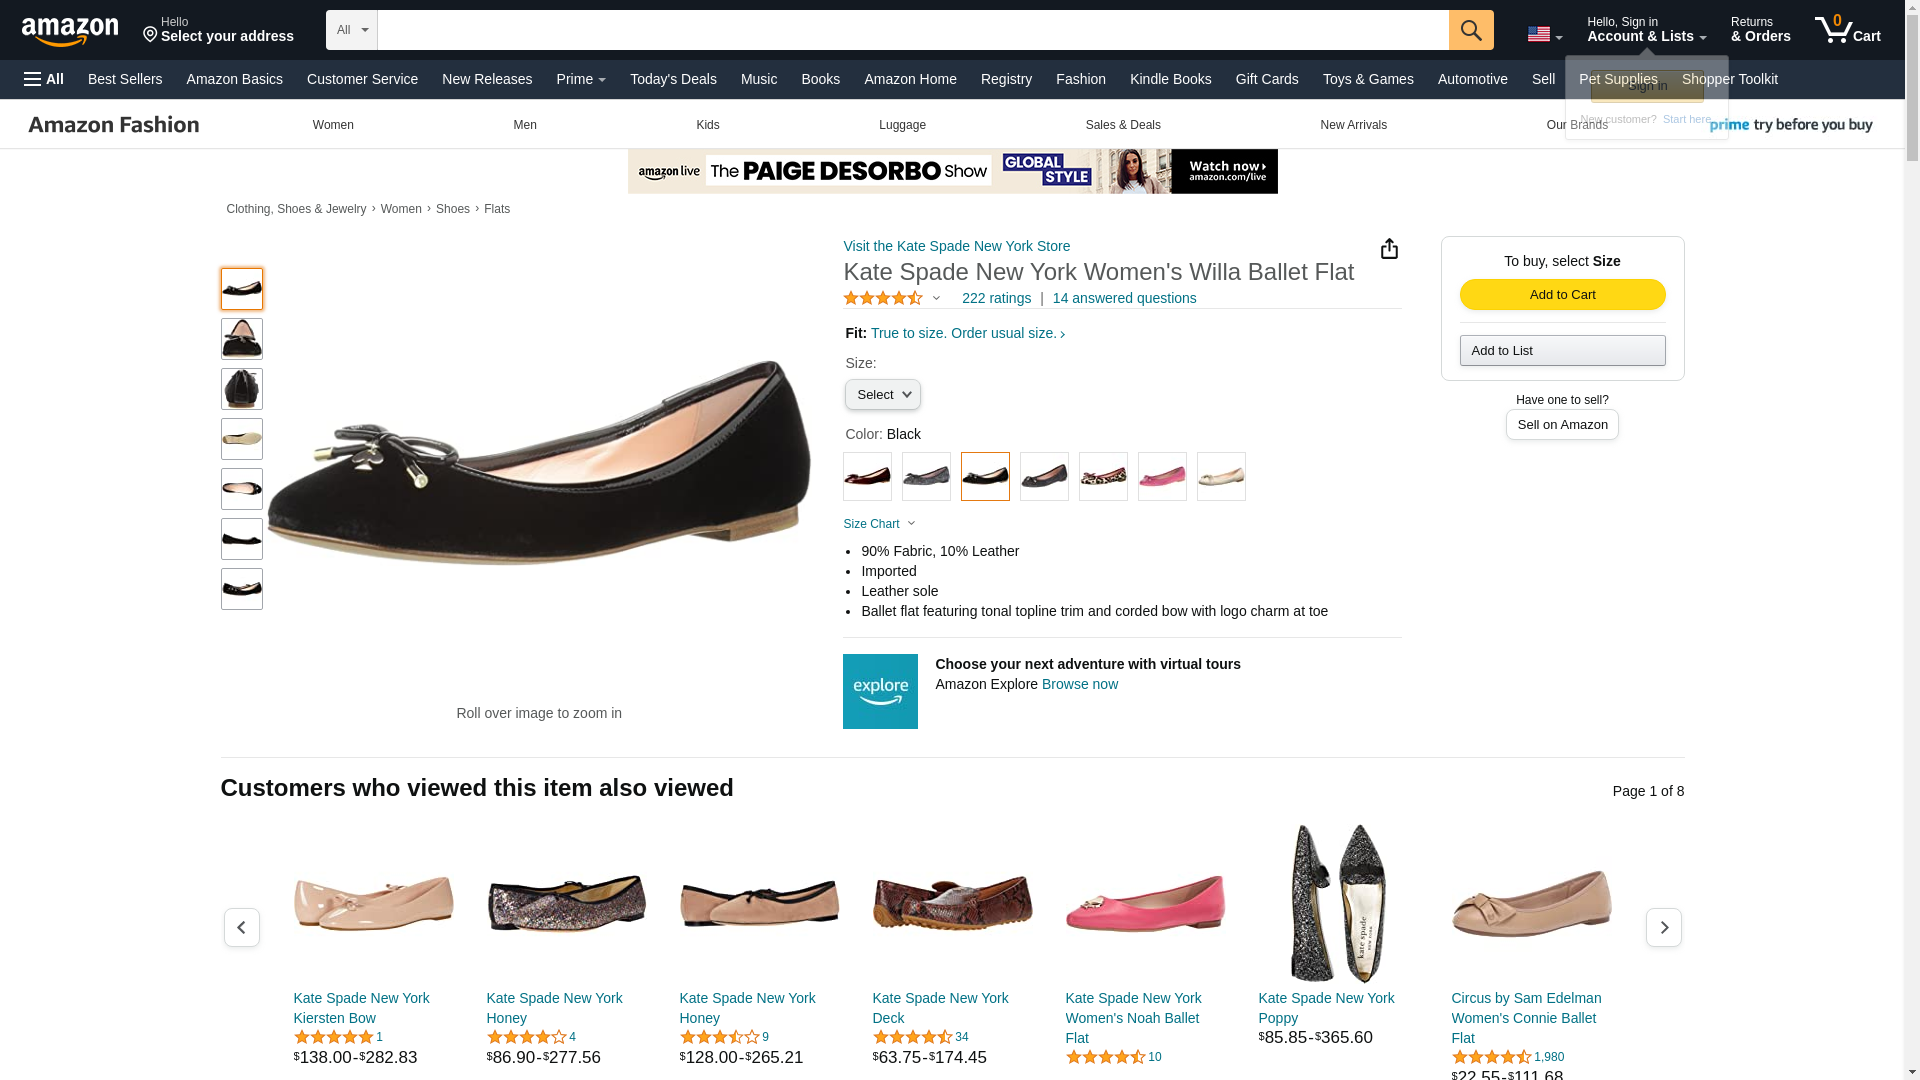
Task: Click the share icon near product title
Action: 1389,249
